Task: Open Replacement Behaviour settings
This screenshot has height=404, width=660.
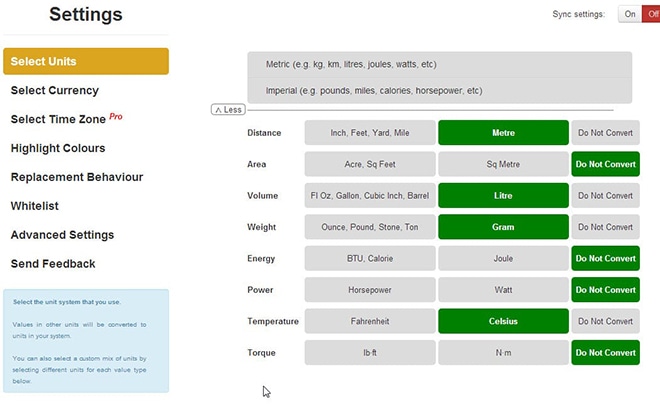Action: point(76,177)
